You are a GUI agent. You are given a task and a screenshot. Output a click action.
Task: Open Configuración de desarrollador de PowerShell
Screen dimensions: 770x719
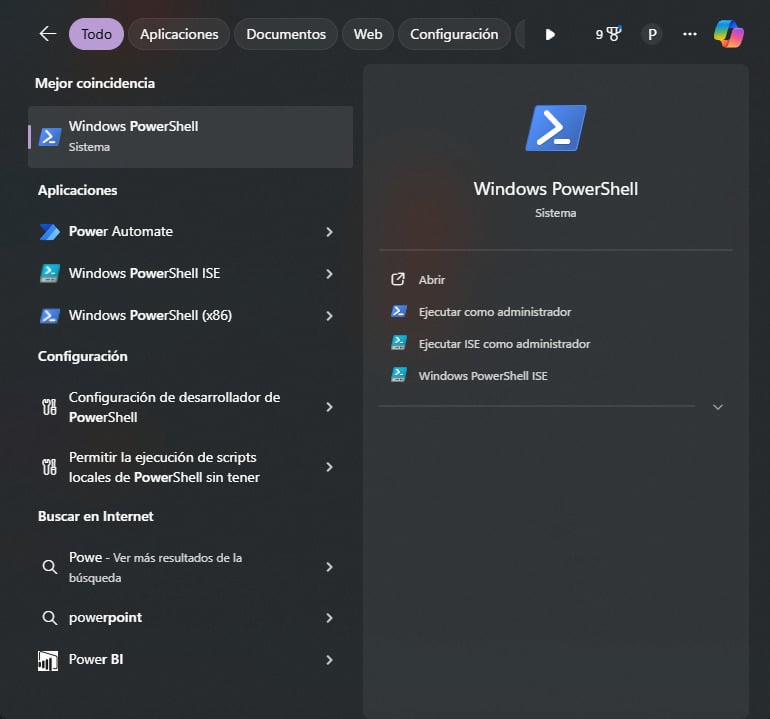[x=174, y=407]
